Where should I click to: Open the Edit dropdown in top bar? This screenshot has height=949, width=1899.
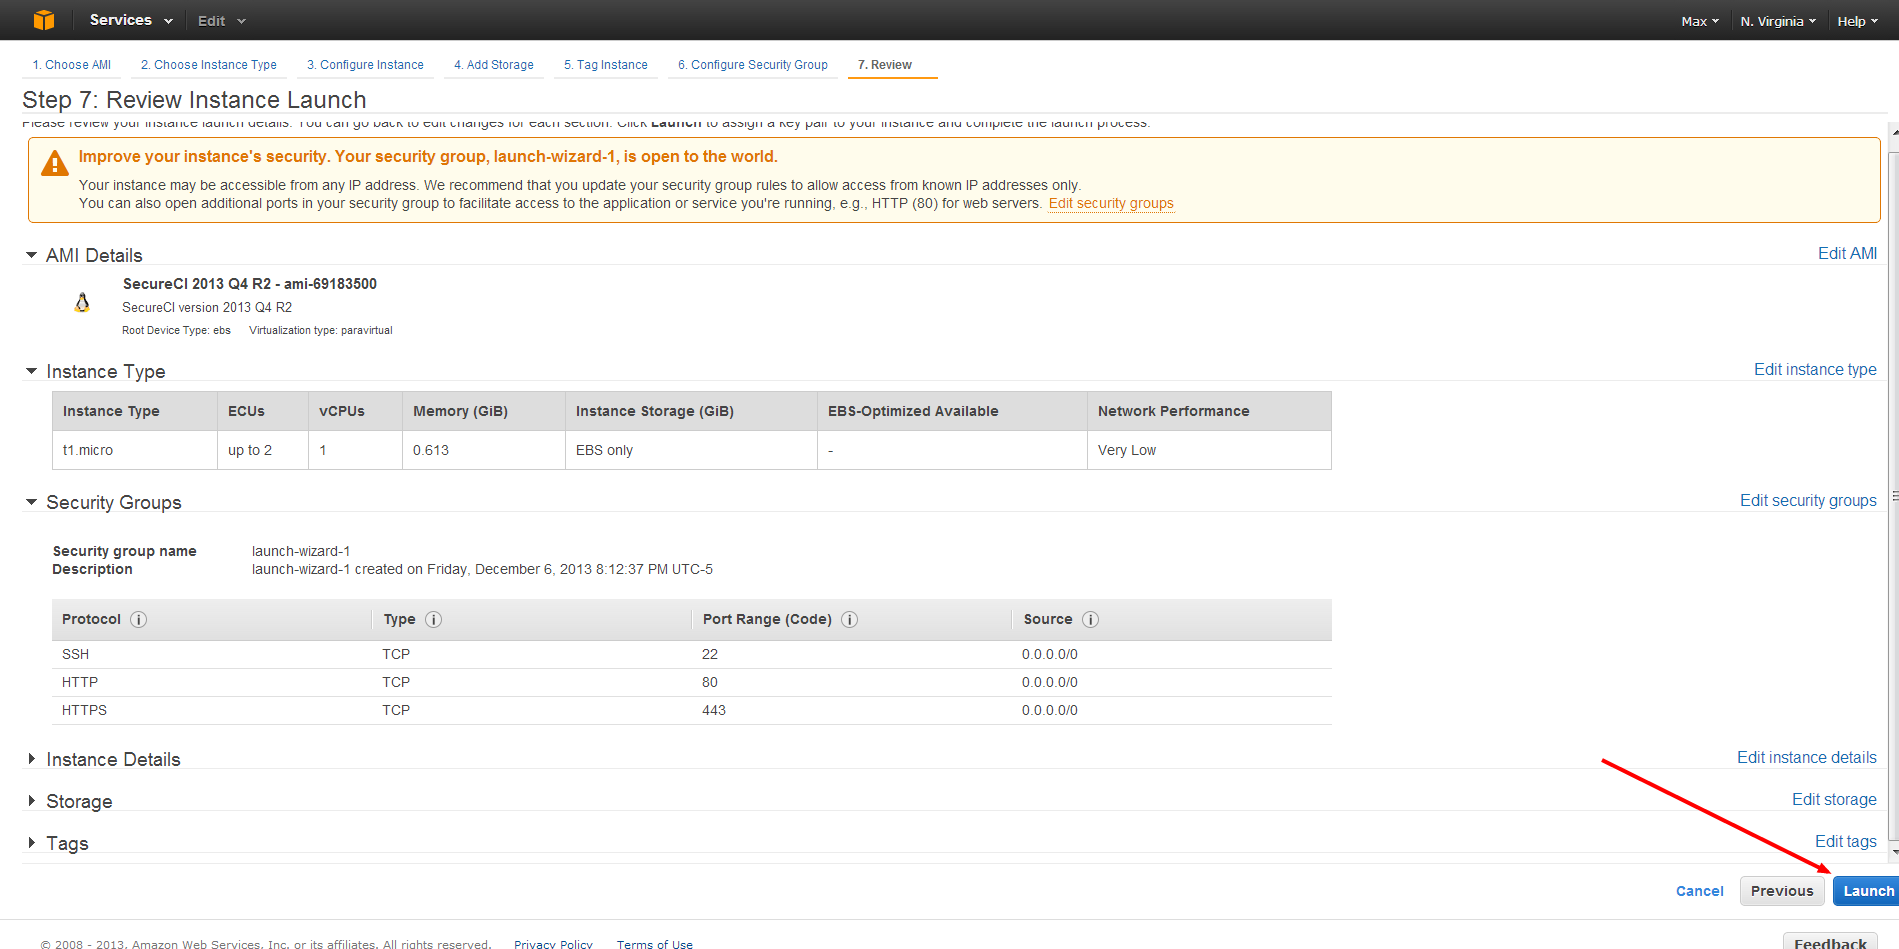click(x=222, y=21)
